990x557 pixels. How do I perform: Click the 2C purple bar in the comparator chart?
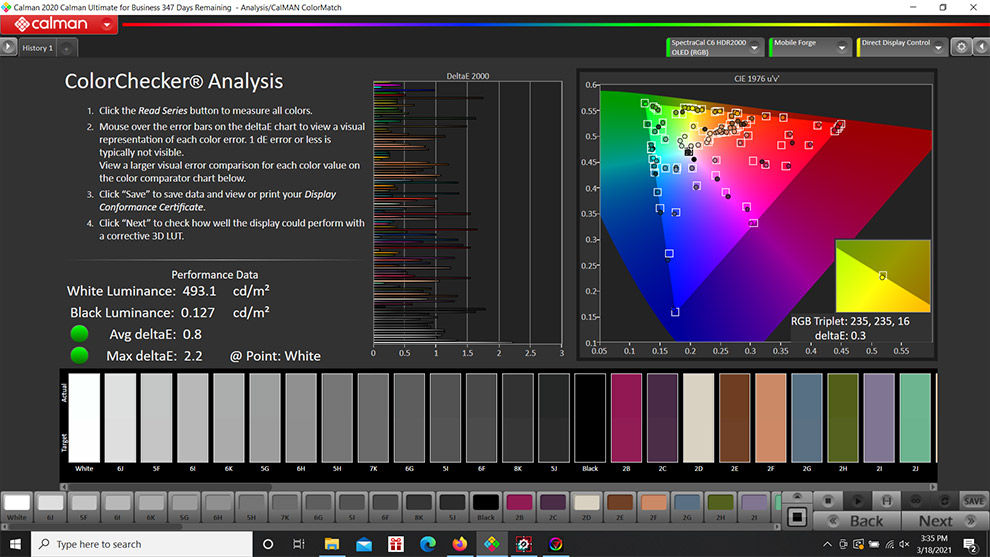[662, 417]
